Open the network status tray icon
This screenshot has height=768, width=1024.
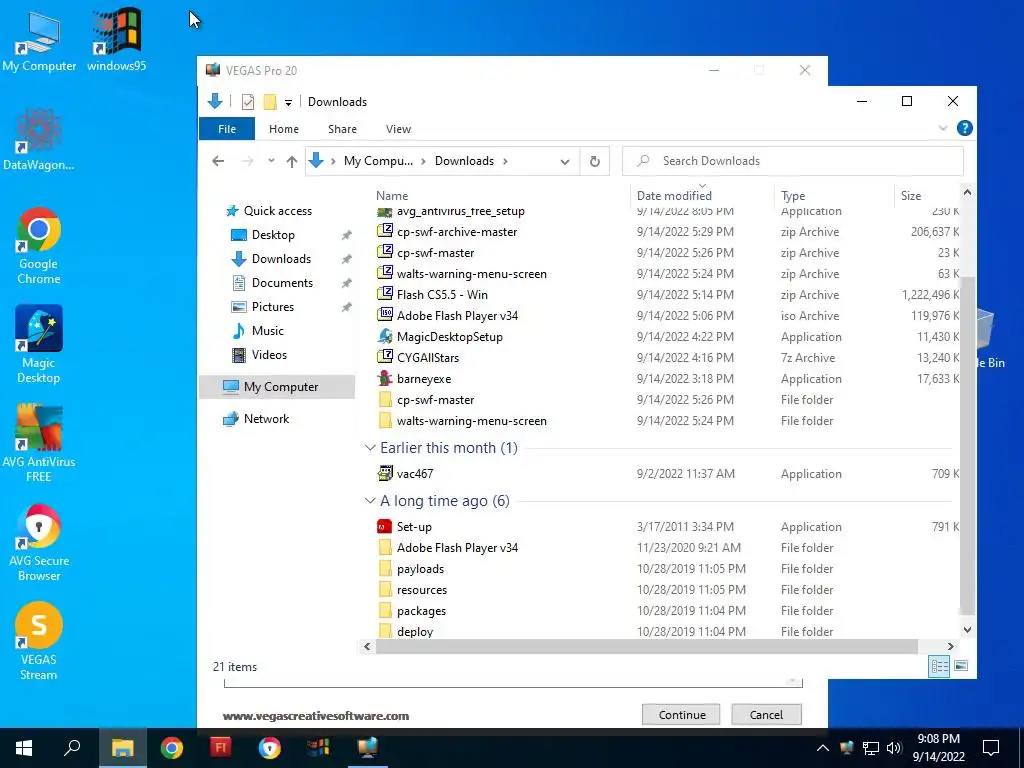[871, 748]
